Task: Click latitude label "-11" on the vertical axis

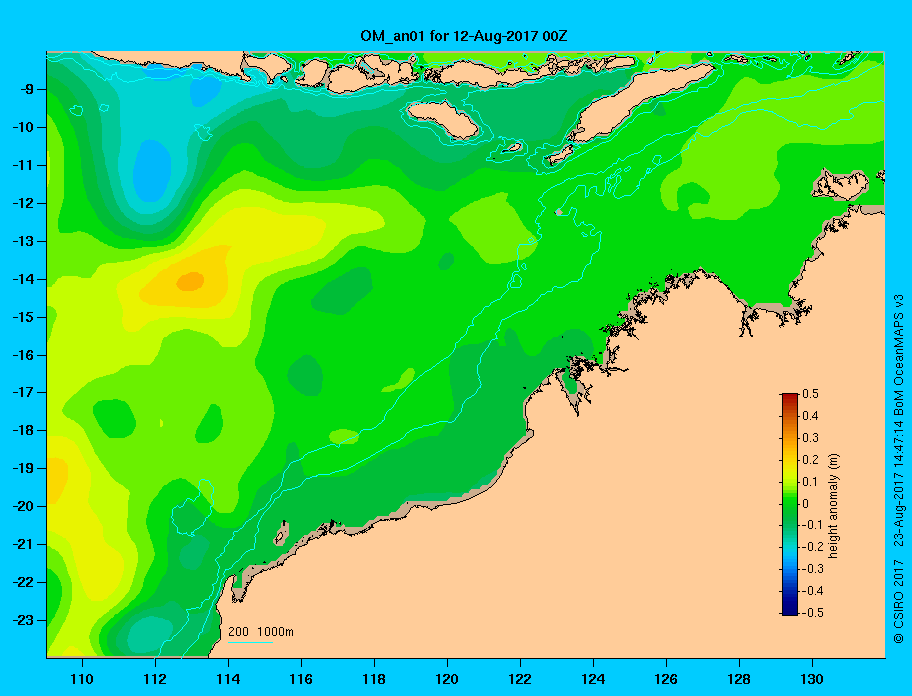Action: [23, 165]
